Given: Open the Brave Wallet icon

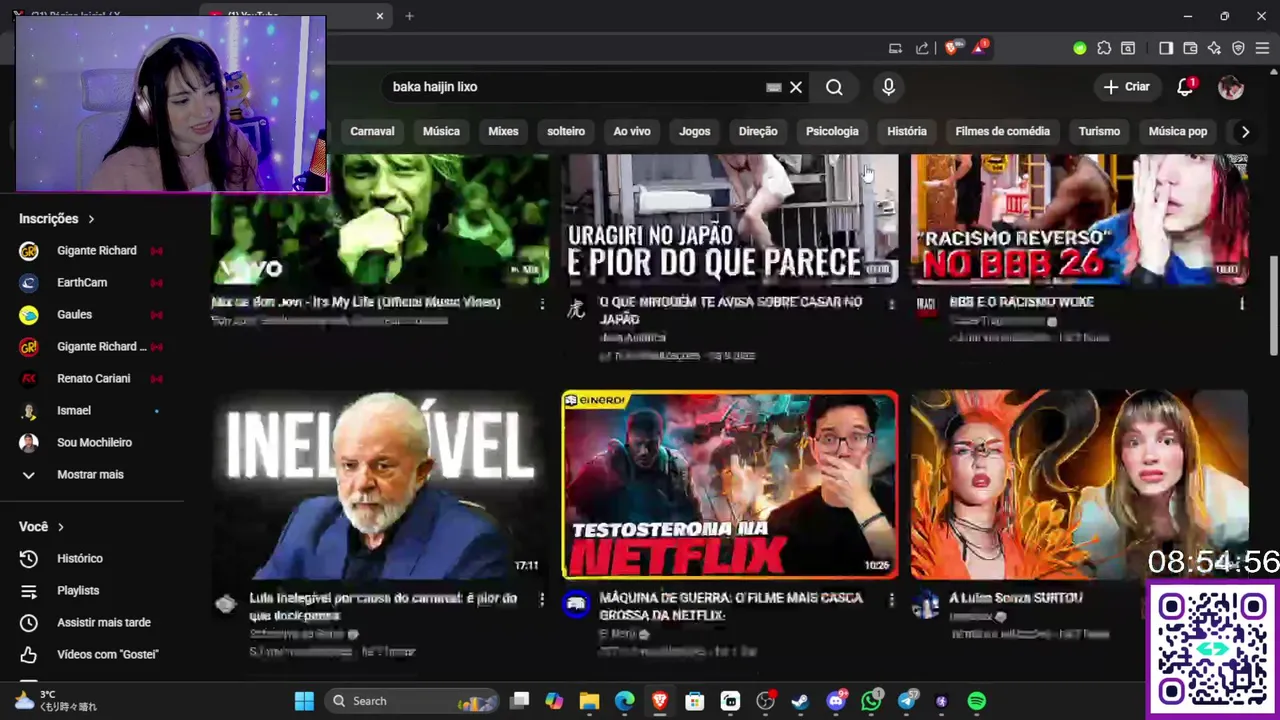Looking at the screenshot, I should (x=1190, y=48).
